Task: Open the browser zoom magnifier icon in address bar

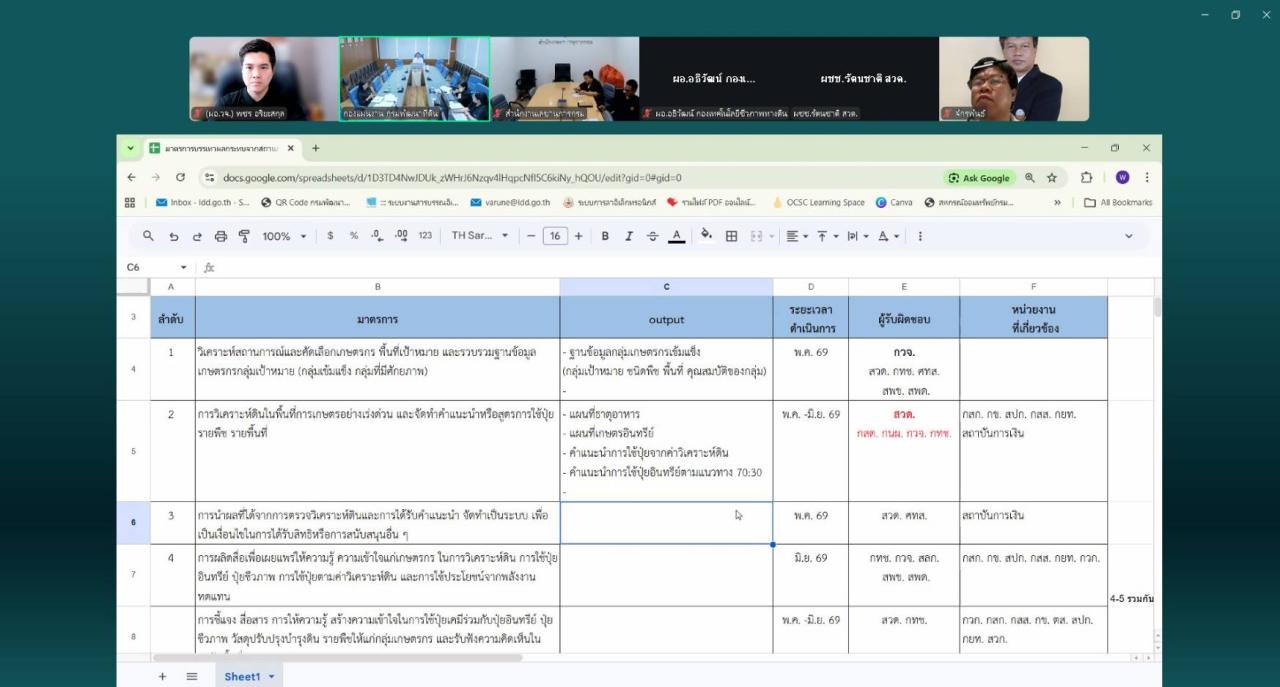Action: click(x=1030, y=177)
